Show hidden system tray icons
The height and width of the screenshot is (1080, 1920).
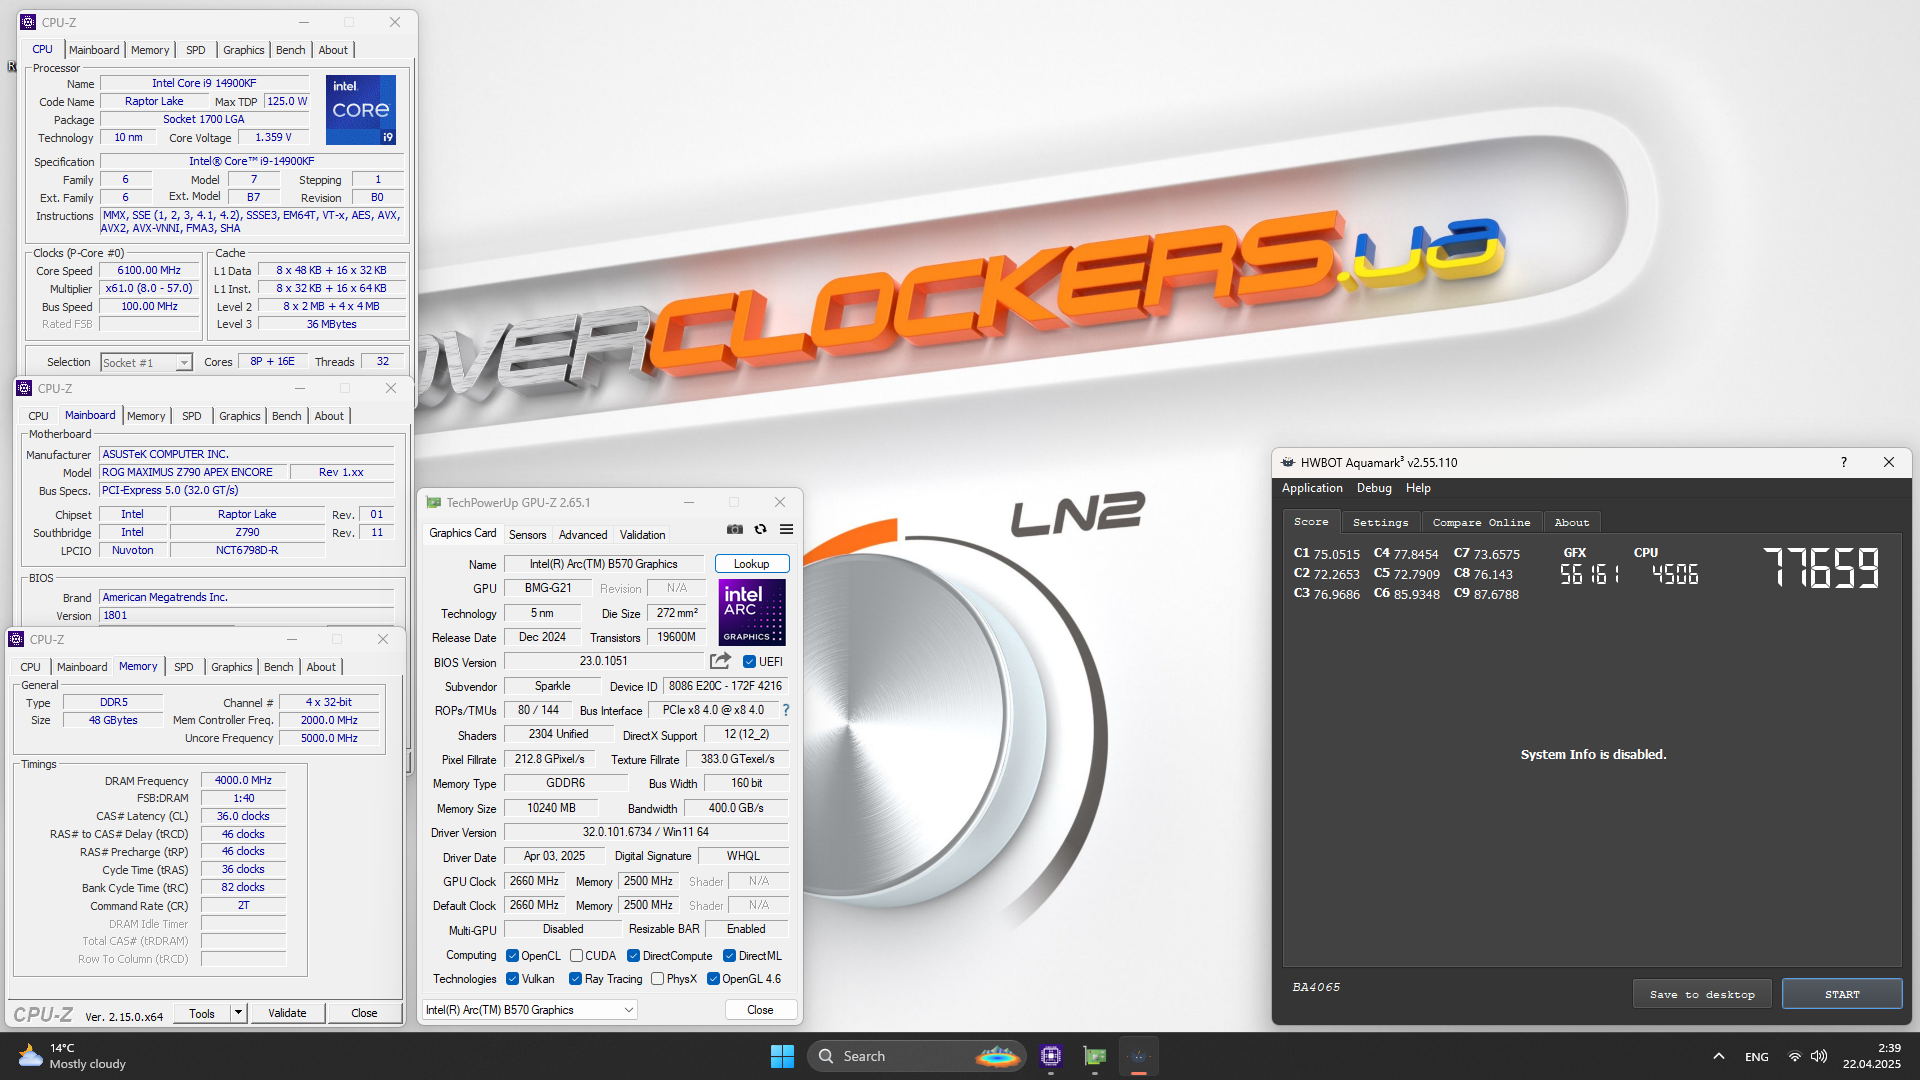tap(1718, 1056)
